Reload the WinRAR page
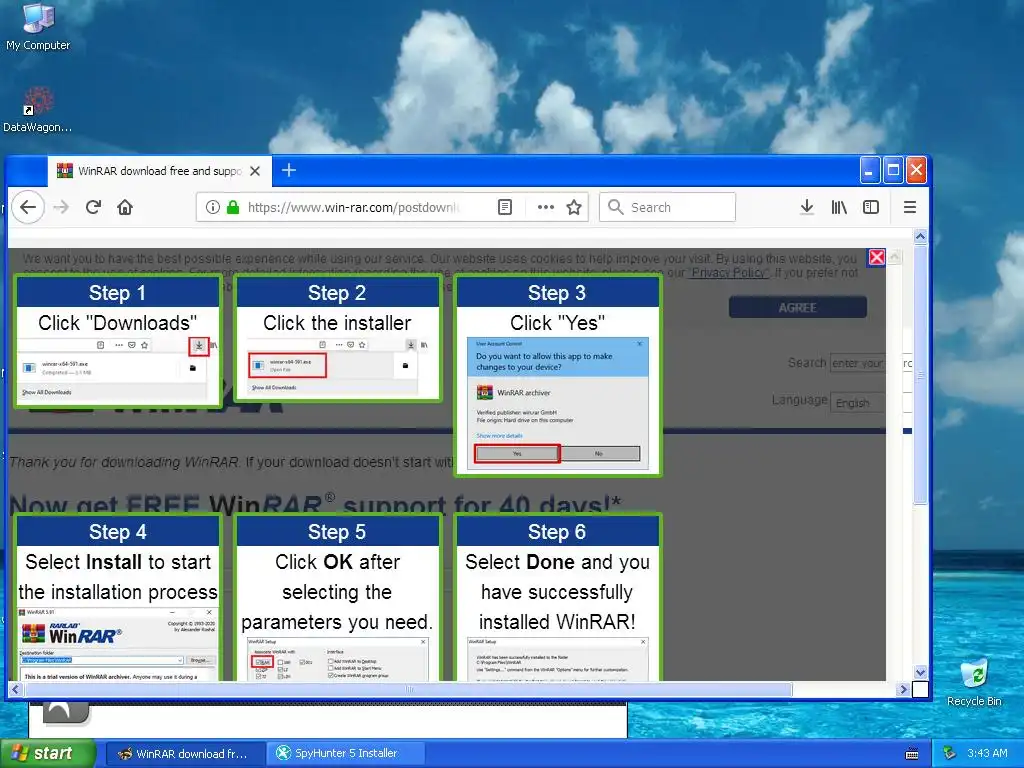The width and height of the screenshot is (1024, 768). point(93,208)
